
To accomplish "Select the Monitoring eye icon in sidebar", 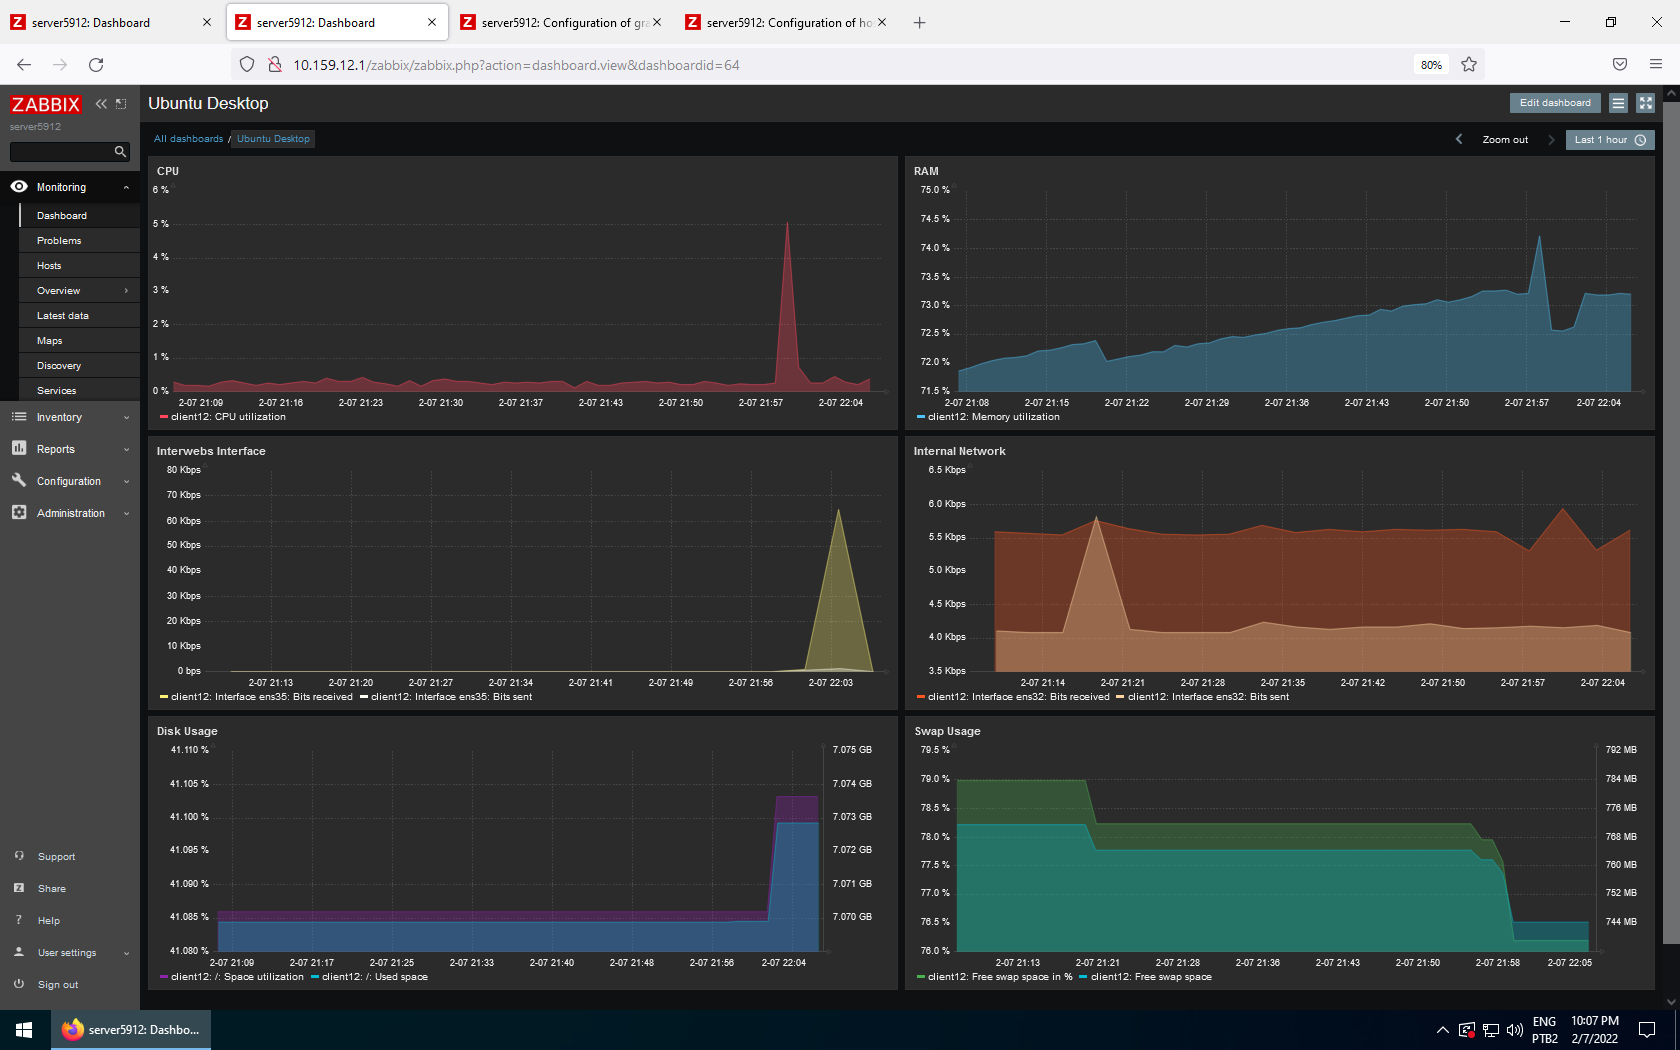I will [x=18, y=187].
